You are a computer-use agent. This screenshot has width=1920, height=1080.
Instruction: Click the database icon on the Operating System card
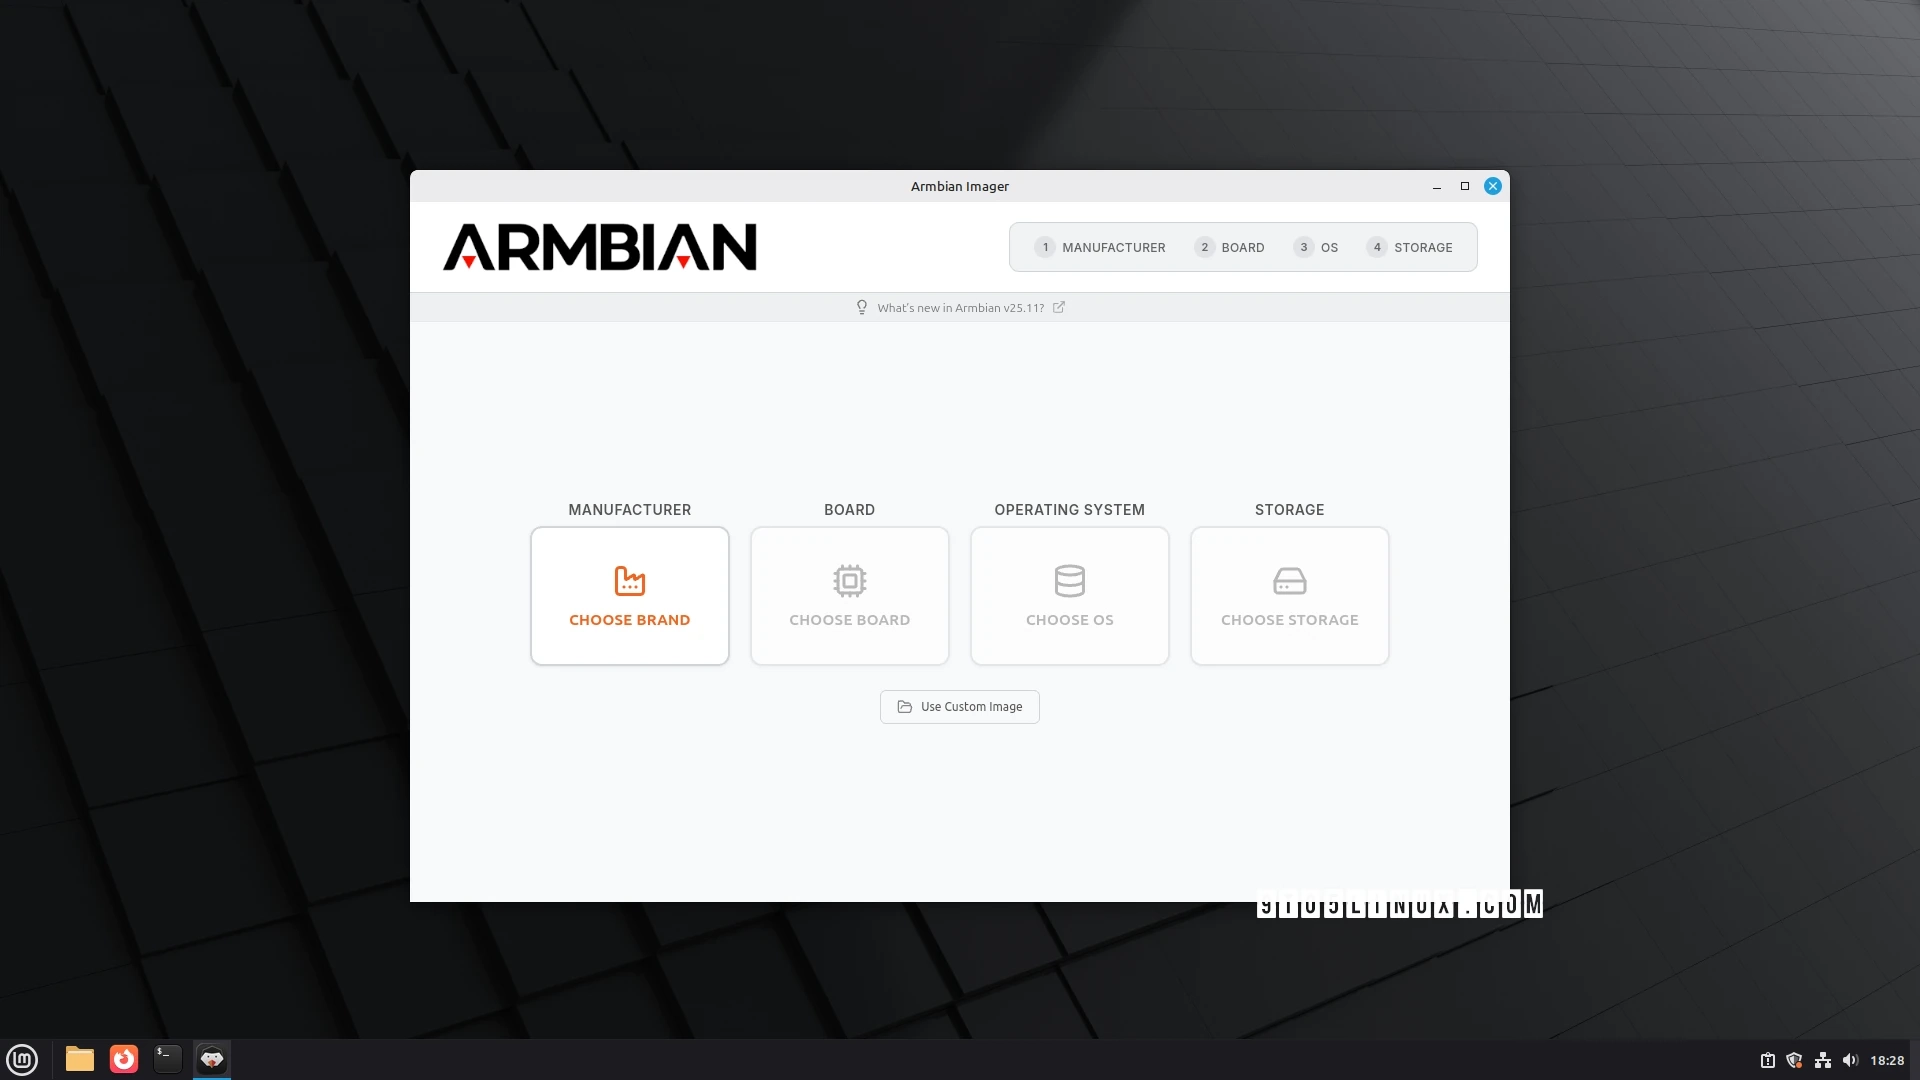(x=1069, y=580)
